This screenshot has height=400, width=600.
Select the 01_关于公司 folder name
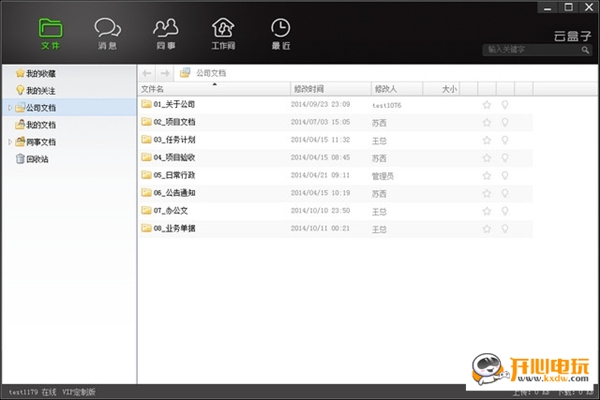[174, 104]
